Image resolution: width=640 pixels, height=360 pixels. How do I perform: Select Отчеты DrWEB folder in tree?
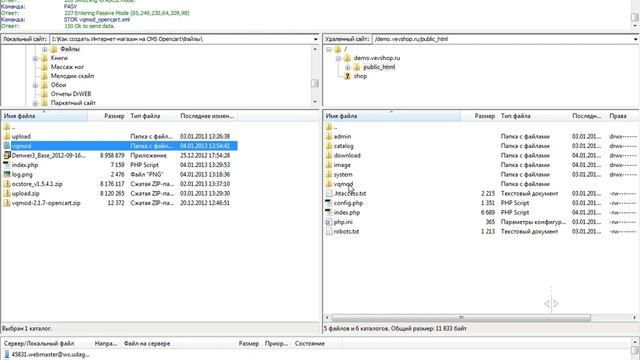point(71,94)
